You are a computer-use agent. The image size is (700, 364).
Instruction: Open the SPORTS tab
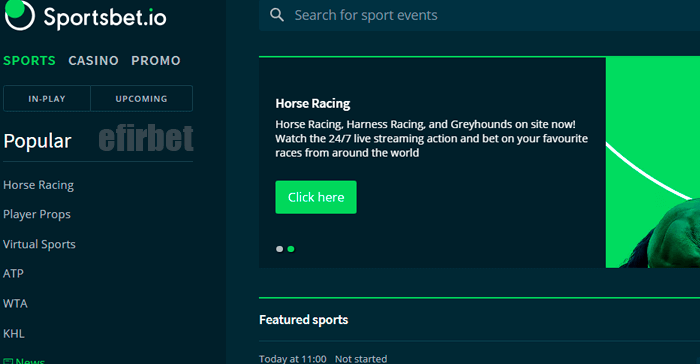tap(29, 60)
